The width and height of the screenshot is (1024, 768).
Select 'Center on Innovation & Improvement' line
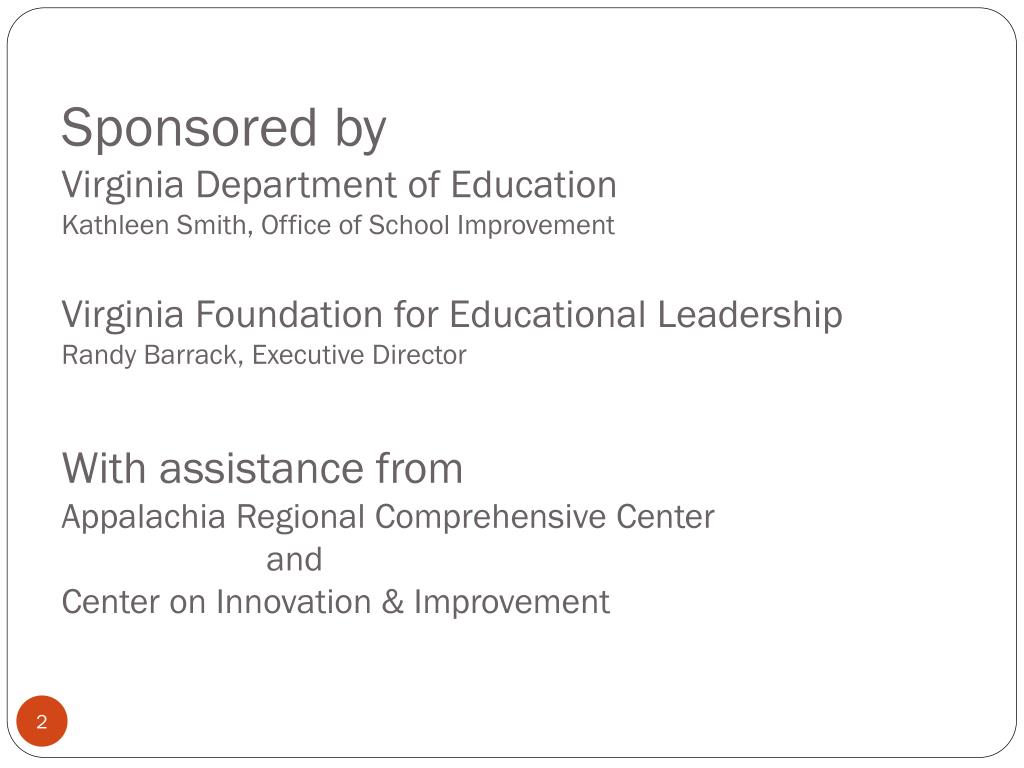pos(336,602)
